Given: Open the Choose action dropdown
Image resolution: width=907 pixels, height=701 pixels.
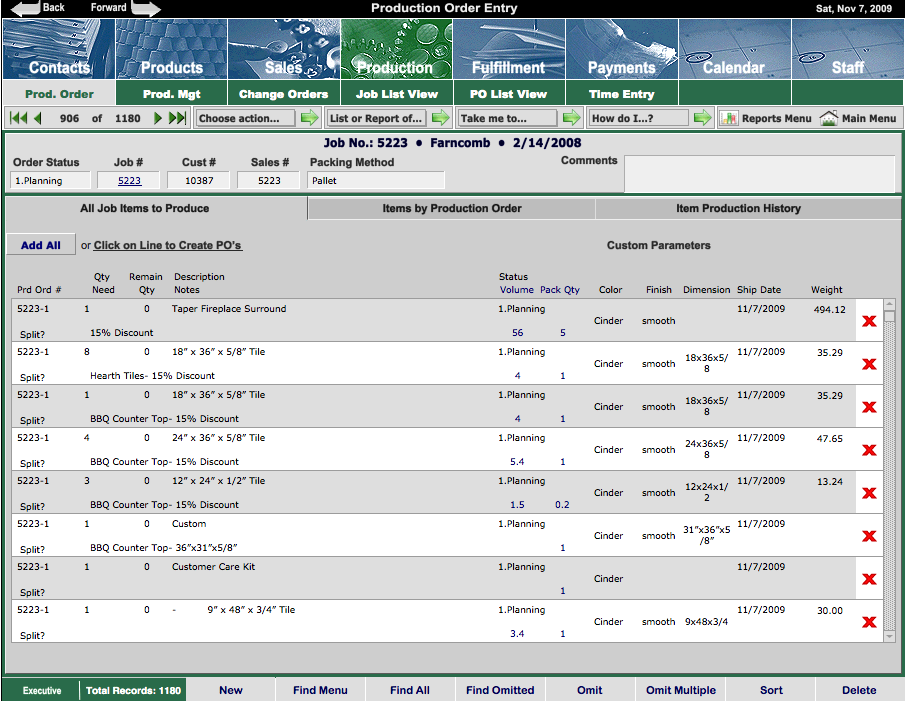Looking at the screenshot, I should [x=245, y=118].
